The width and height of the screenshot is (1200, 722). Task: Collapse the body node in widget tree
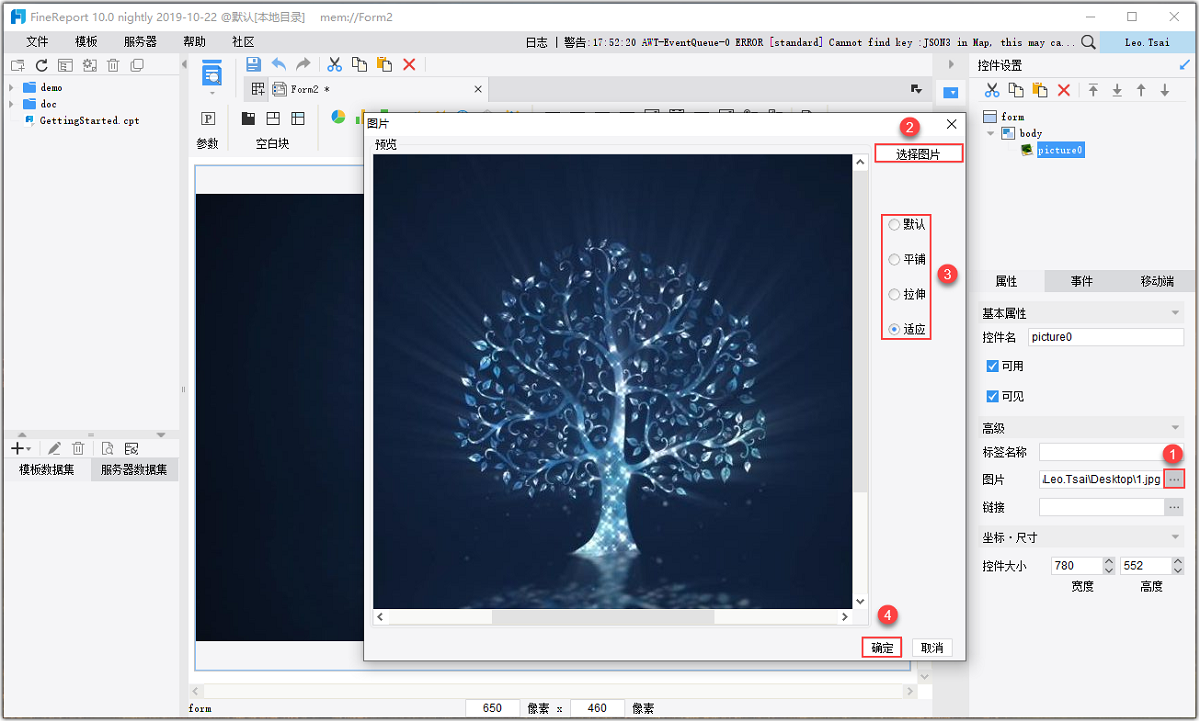click(x=991, y=133)
